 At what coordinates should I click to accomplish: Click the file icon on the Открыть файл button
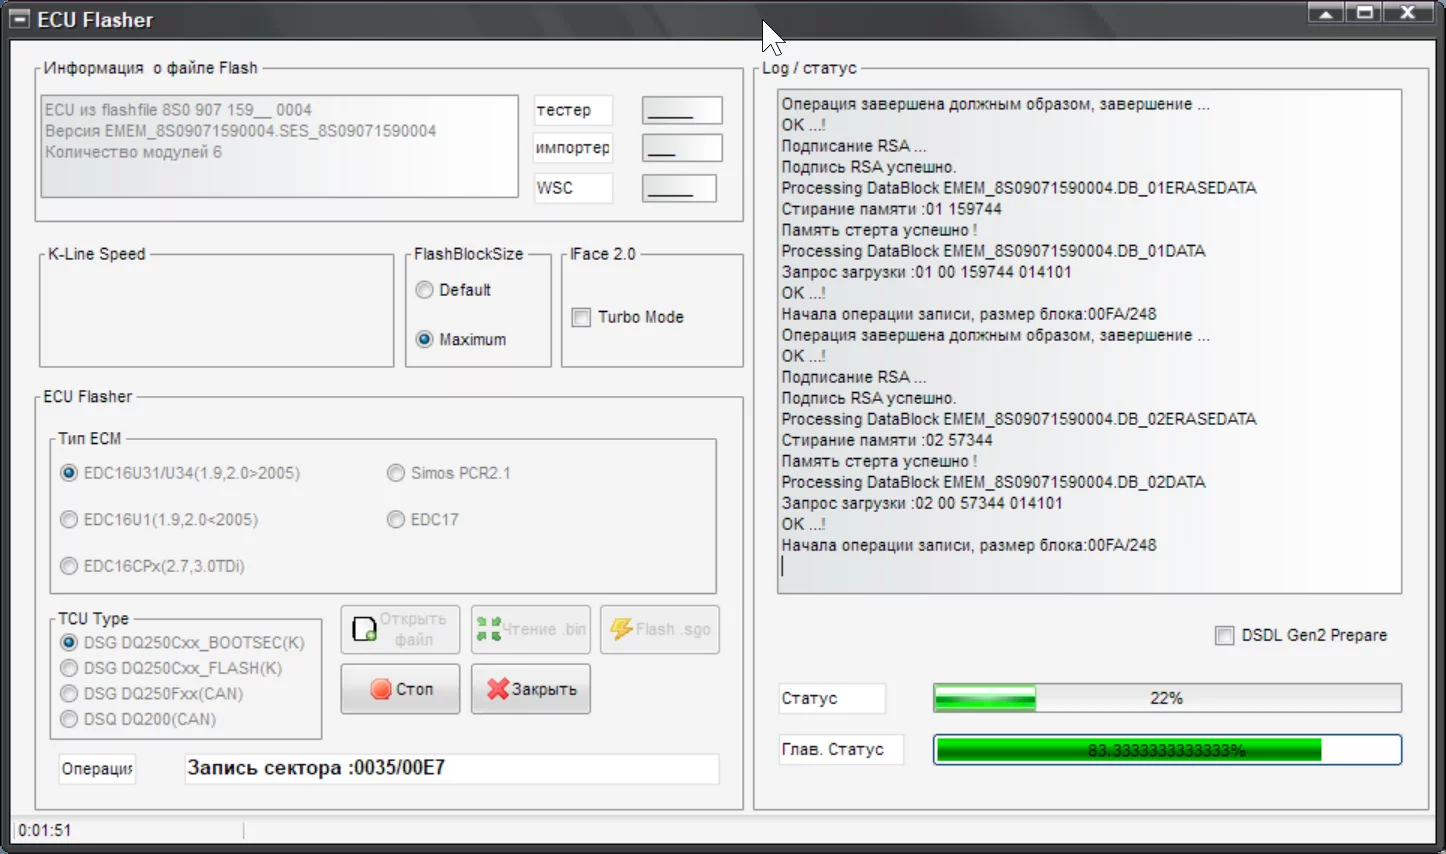tap(364, 629)
